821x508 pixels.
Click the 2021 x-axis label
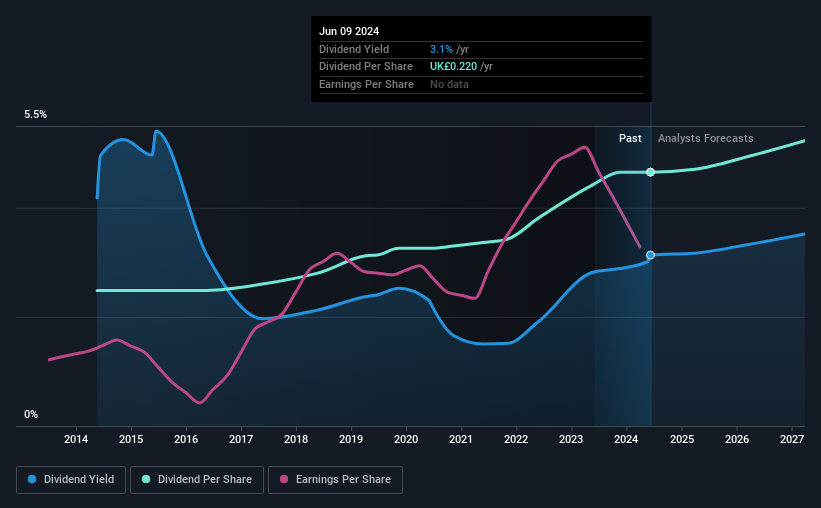461,439
